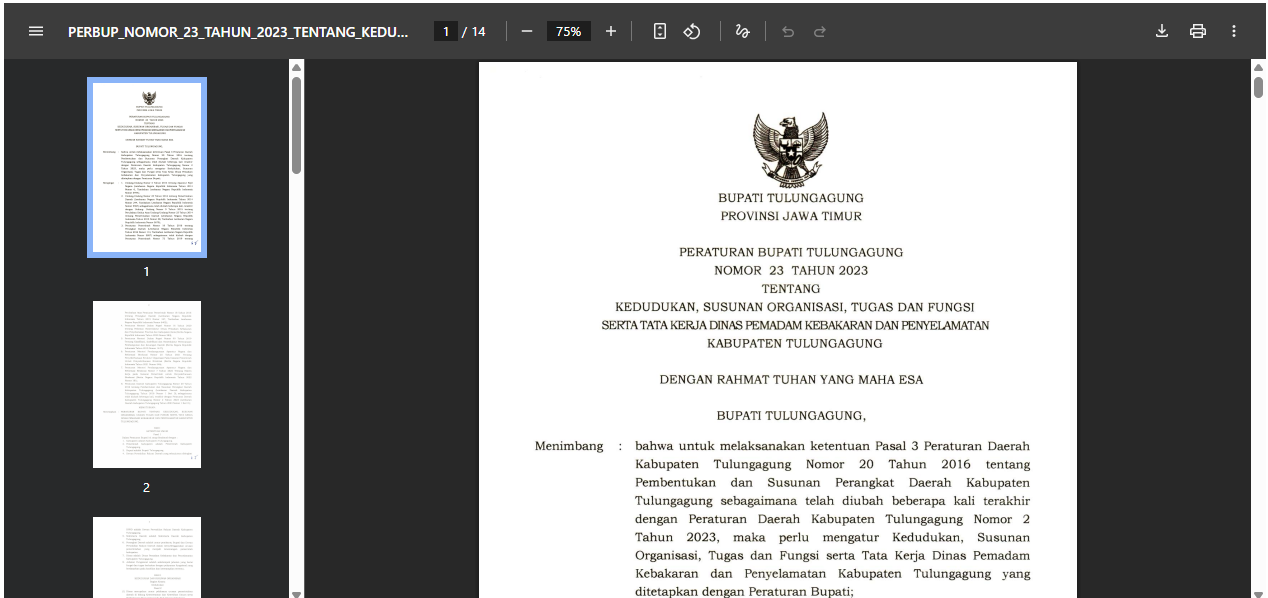
Task: Click the thumbnail panel scrollbar thumb
Action: (x=296, y=125)
